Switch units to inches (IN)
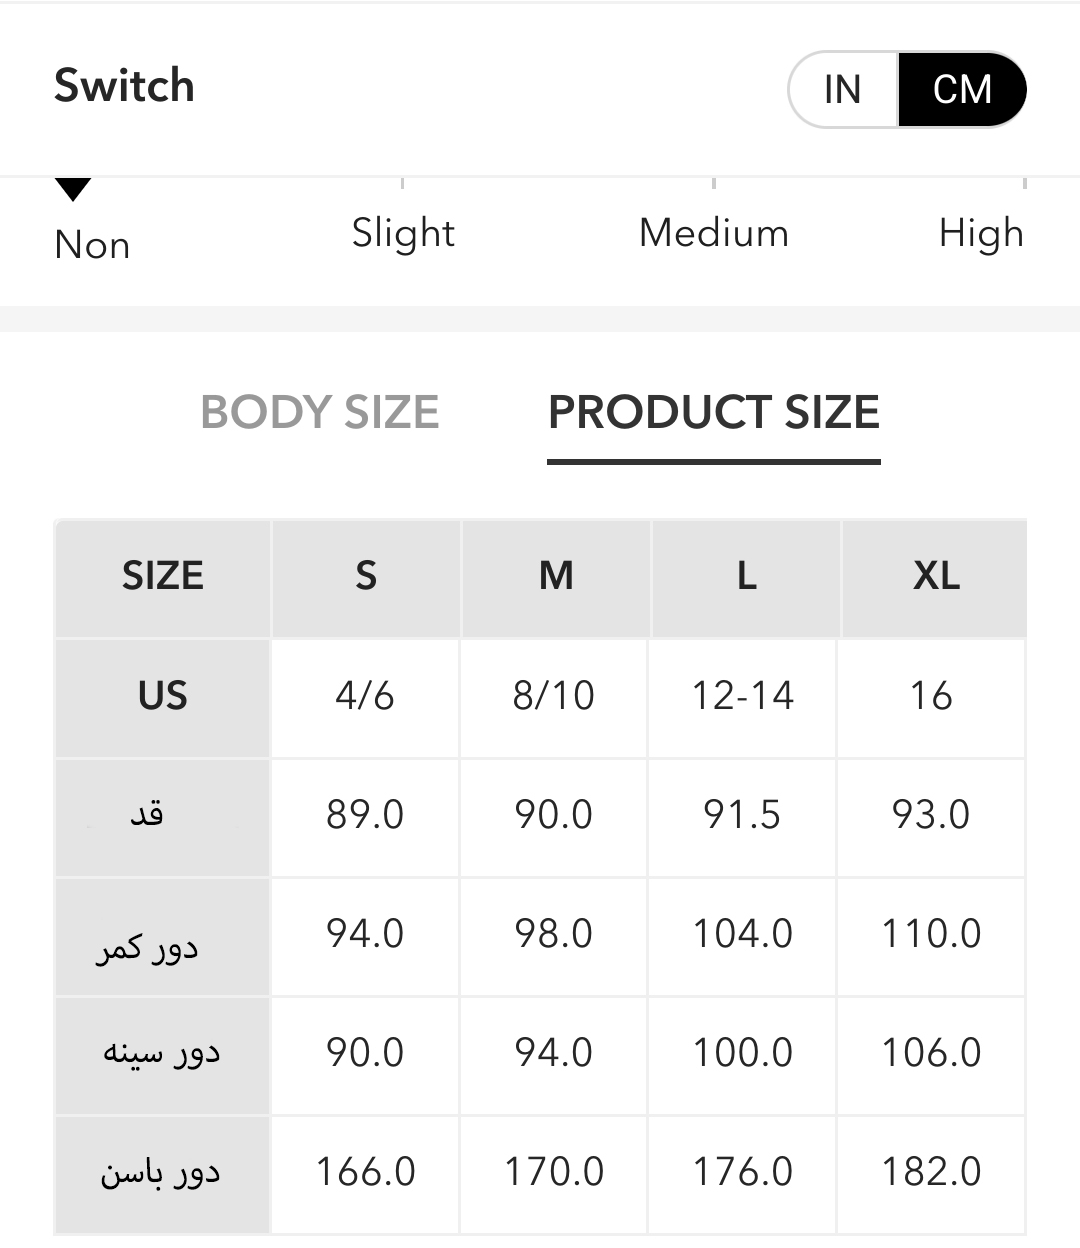The image size is (1080, 1248). pyautogui.click(x=844, y=90)
